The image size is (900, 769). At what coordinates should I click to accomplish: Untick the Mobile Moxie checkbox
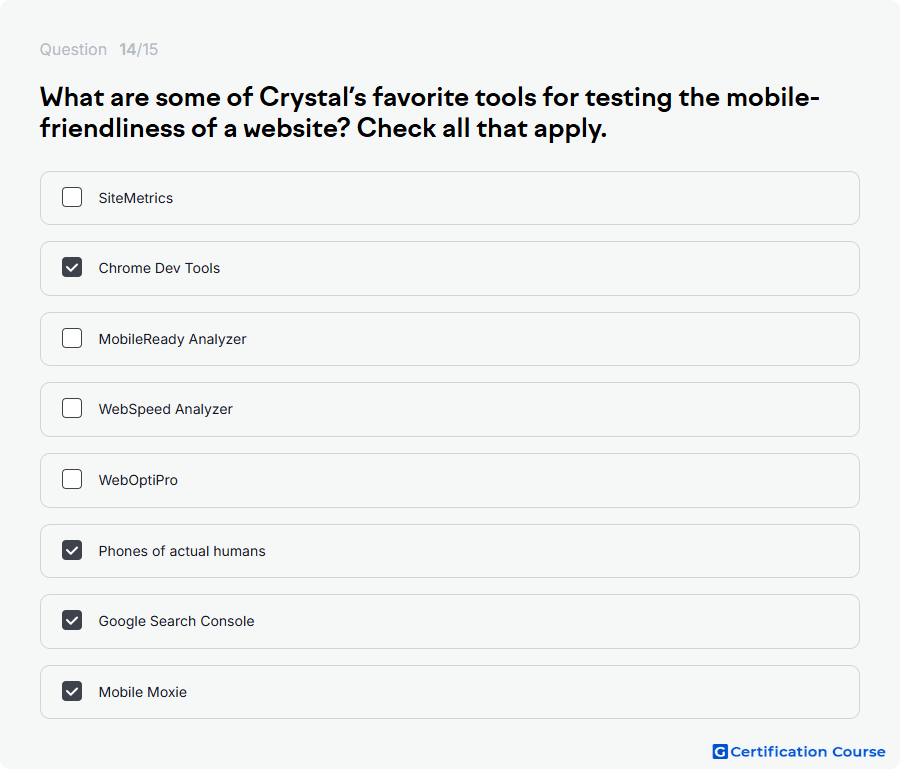(x=72, y=692)
